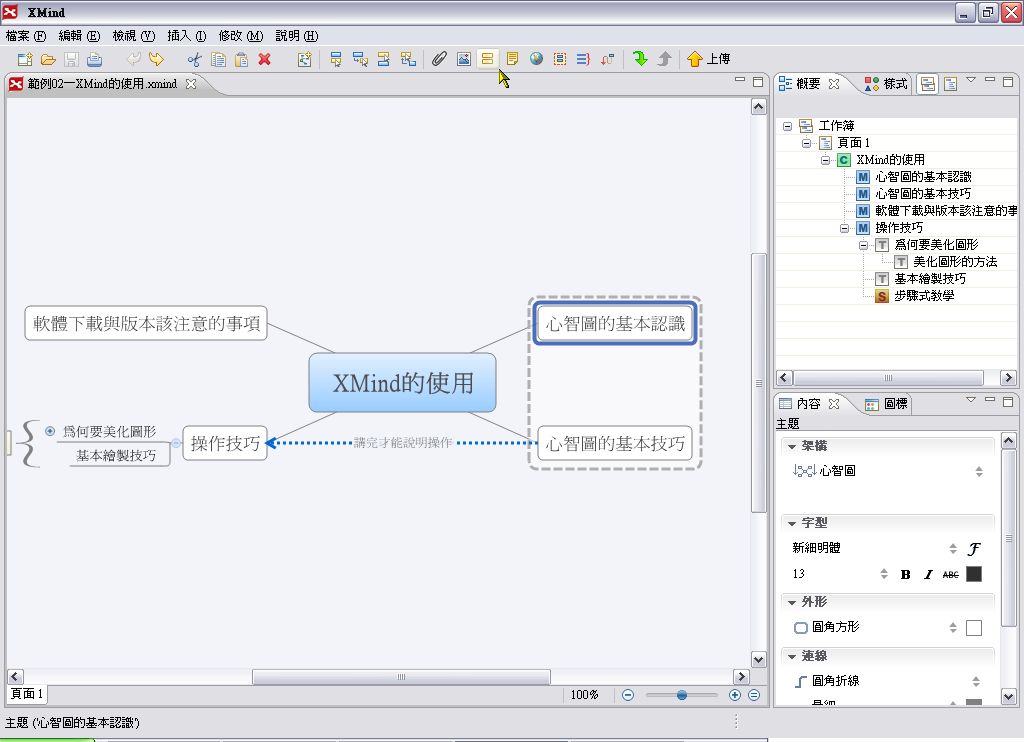Insert a subtopic via toolbar icon

tap(360, 59)
